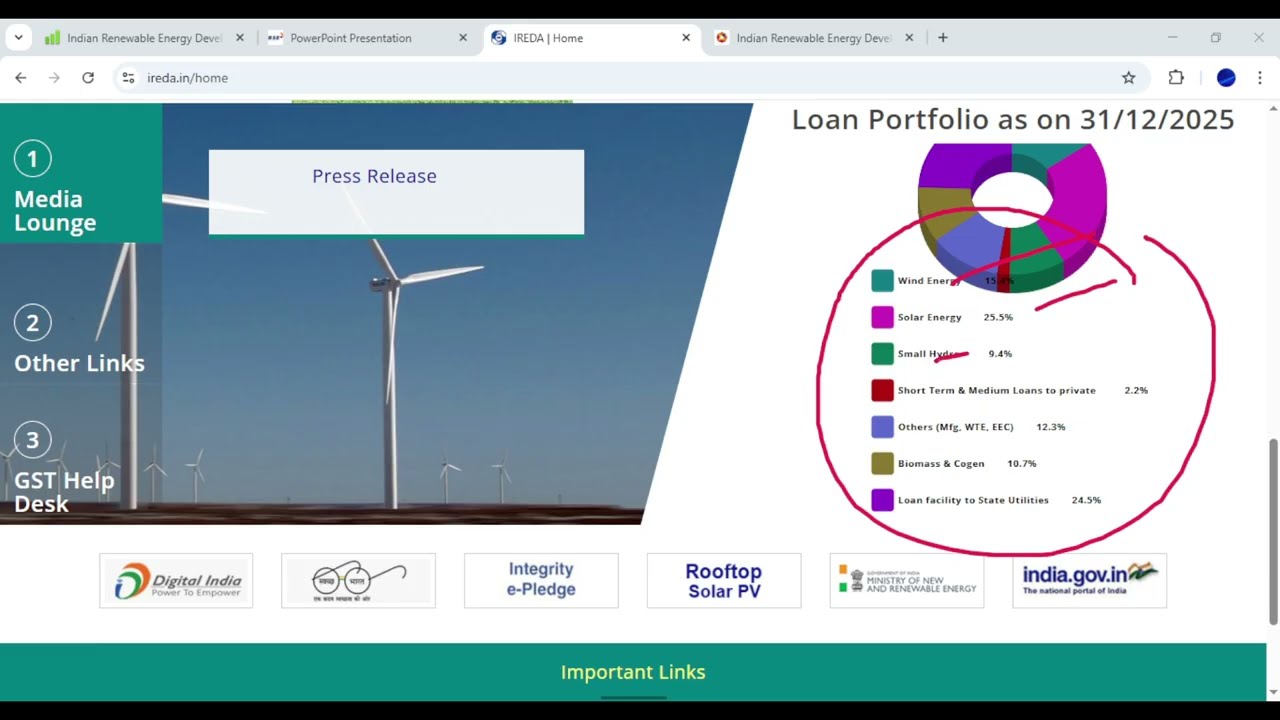1280x720 pixels.
Task: Click the Wind Energy teal legend swatch
Action: click(882, 281)
